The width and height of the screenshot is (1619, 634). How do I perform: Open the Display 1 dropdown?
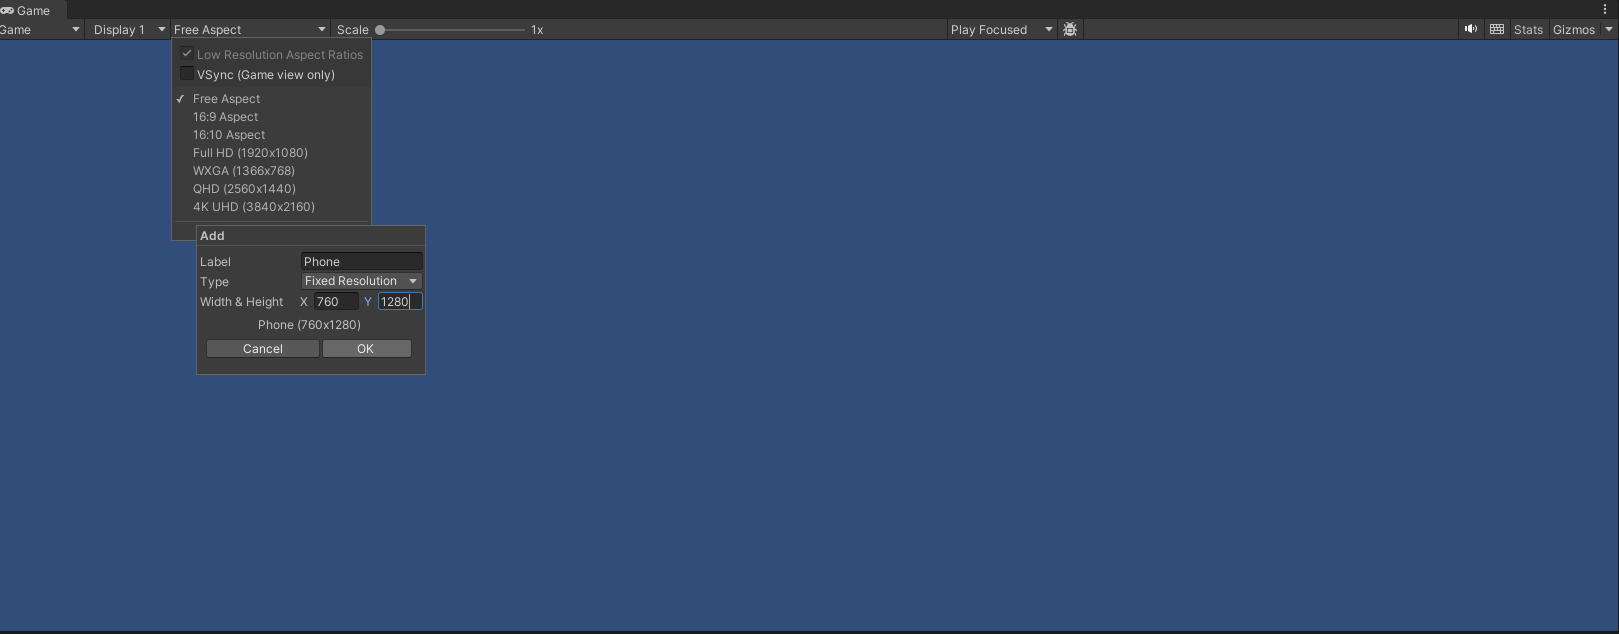pyautogui.click(x=128, y=29)
